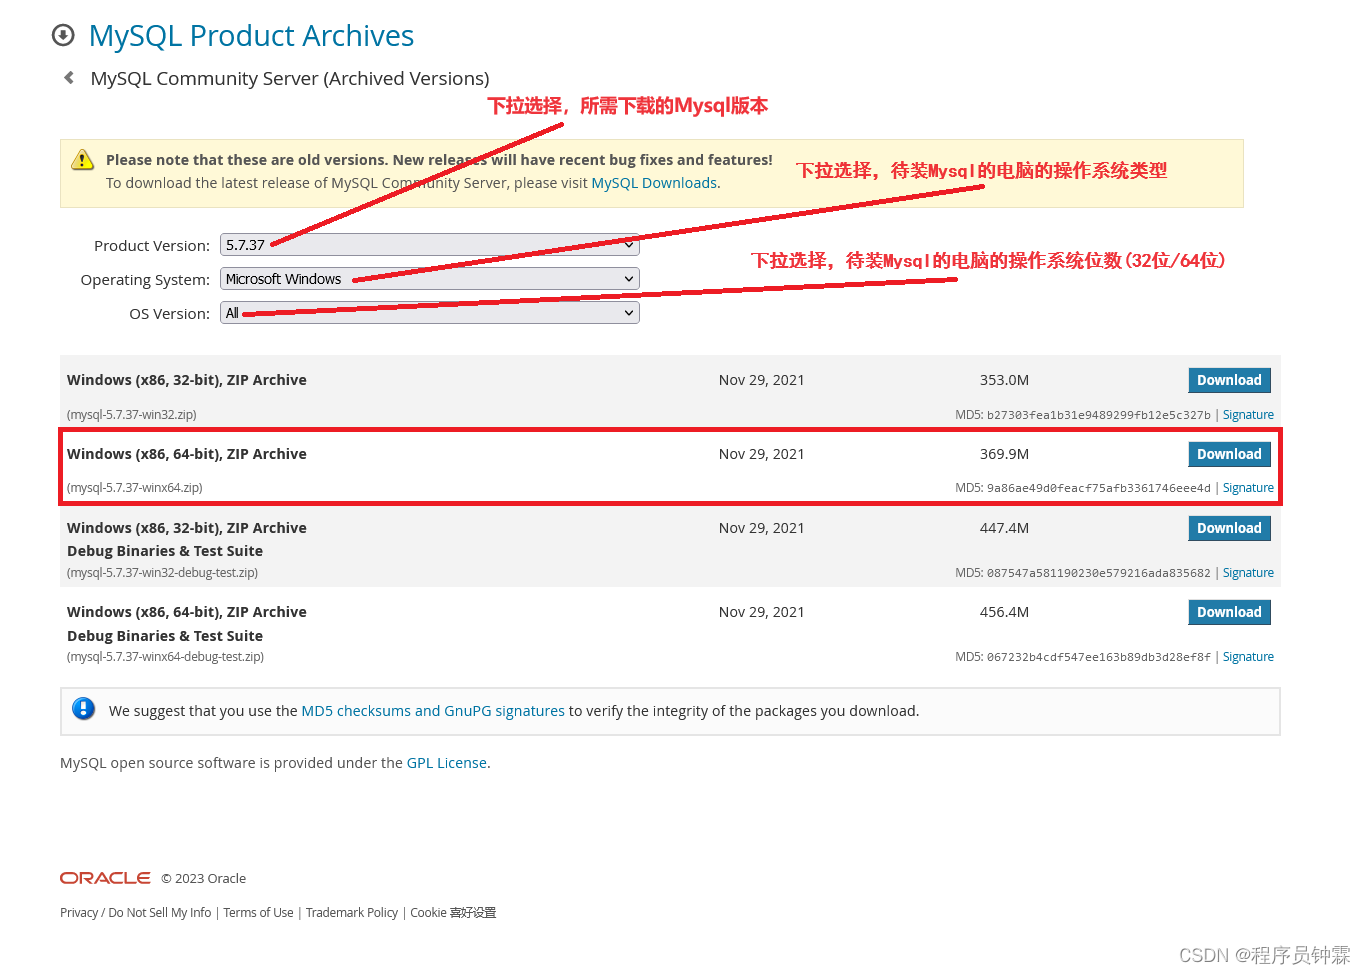Viewport: 1366px width, 974px height.
Task: Open the OS Version dropdown
Action: click(x=429, y=313)
